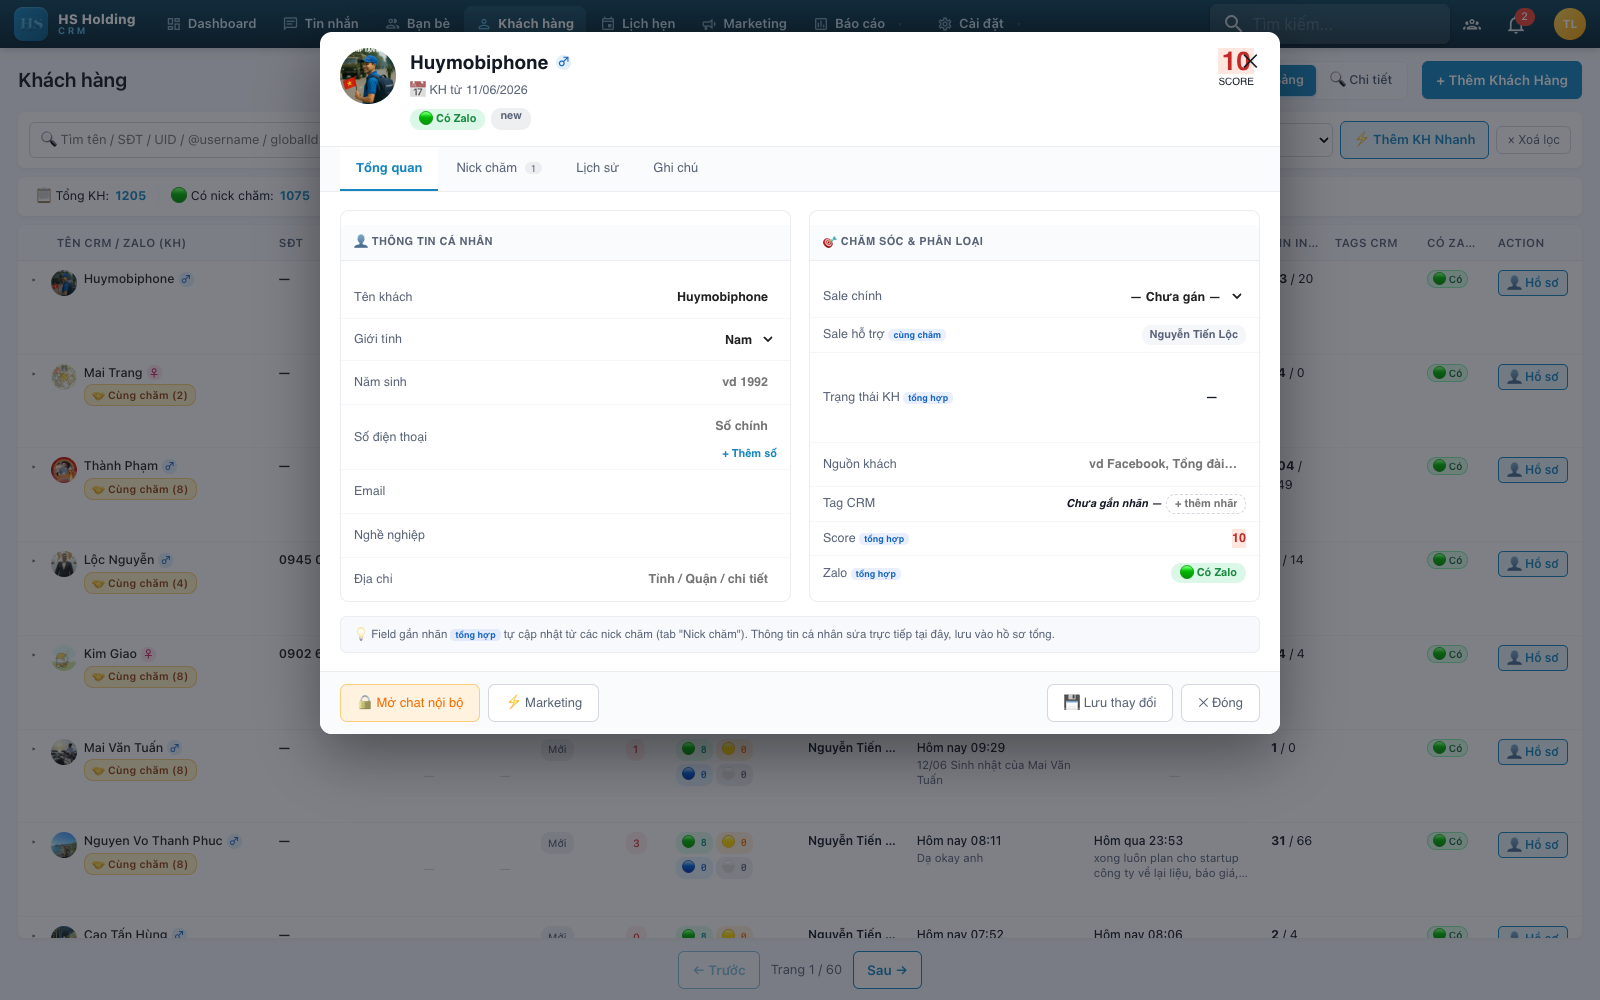Open the Giới tính dropdown showing Nam

point(748,340)
